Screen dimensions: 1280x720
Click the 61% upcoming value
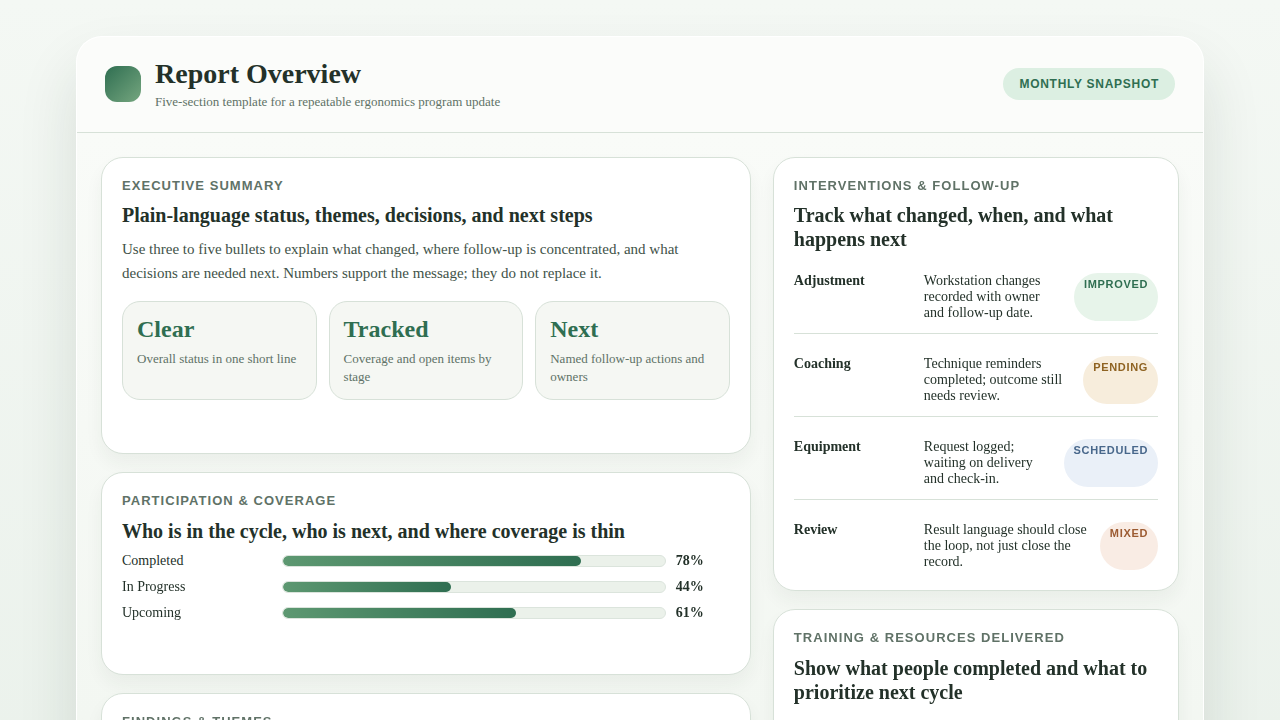pos(689,613)
